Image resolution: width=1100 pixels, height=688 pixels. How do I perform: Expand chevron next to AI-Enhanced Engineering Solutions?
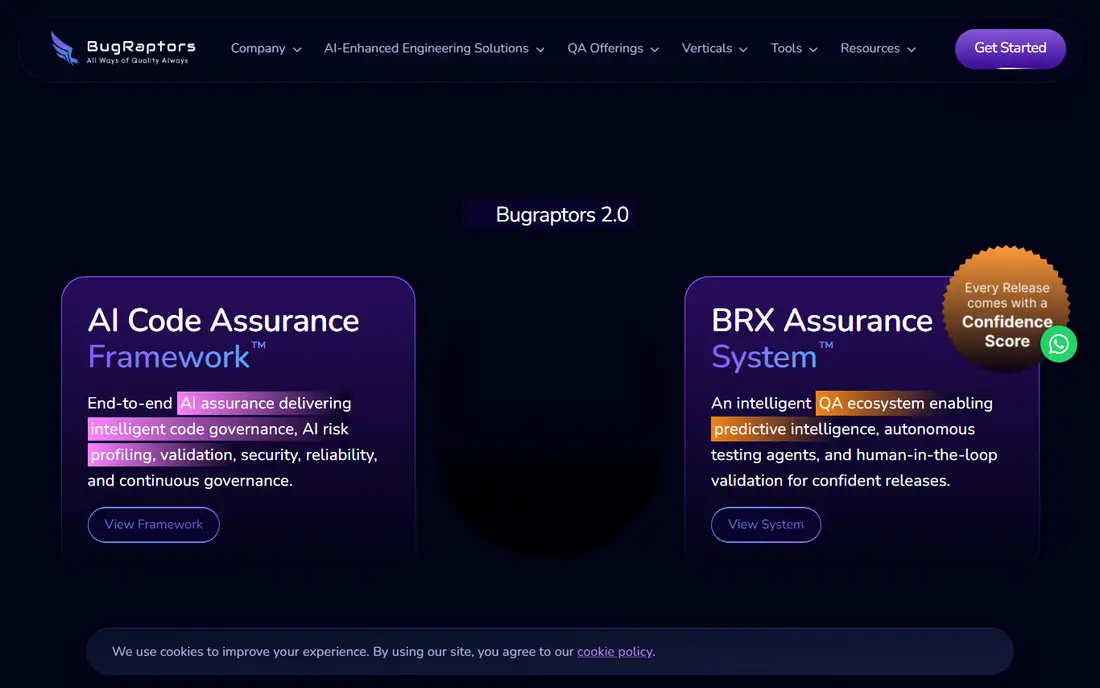(x=540, y=50)
